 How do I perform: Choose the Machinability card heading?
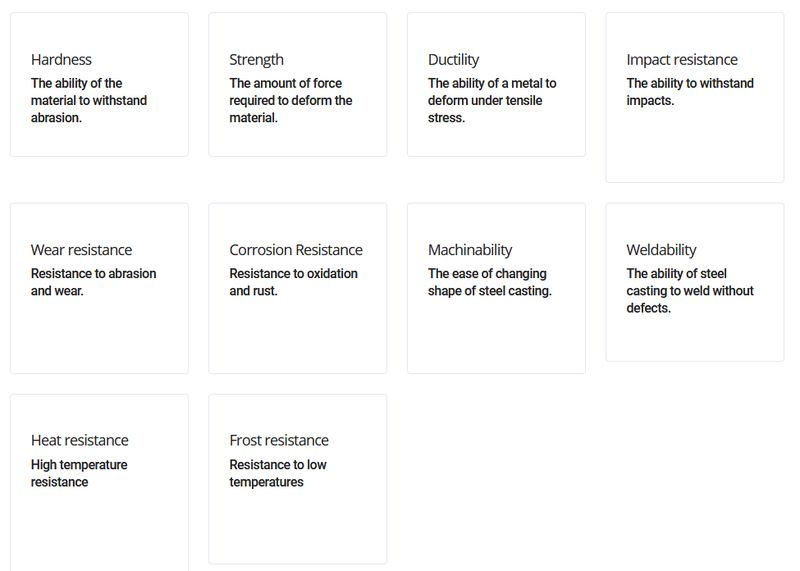tap(470, 250)
